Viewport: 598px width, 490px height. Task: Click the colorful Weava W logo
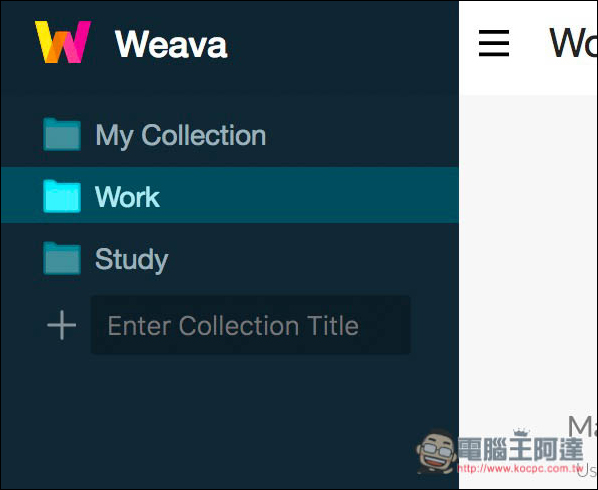pos(63,42)
